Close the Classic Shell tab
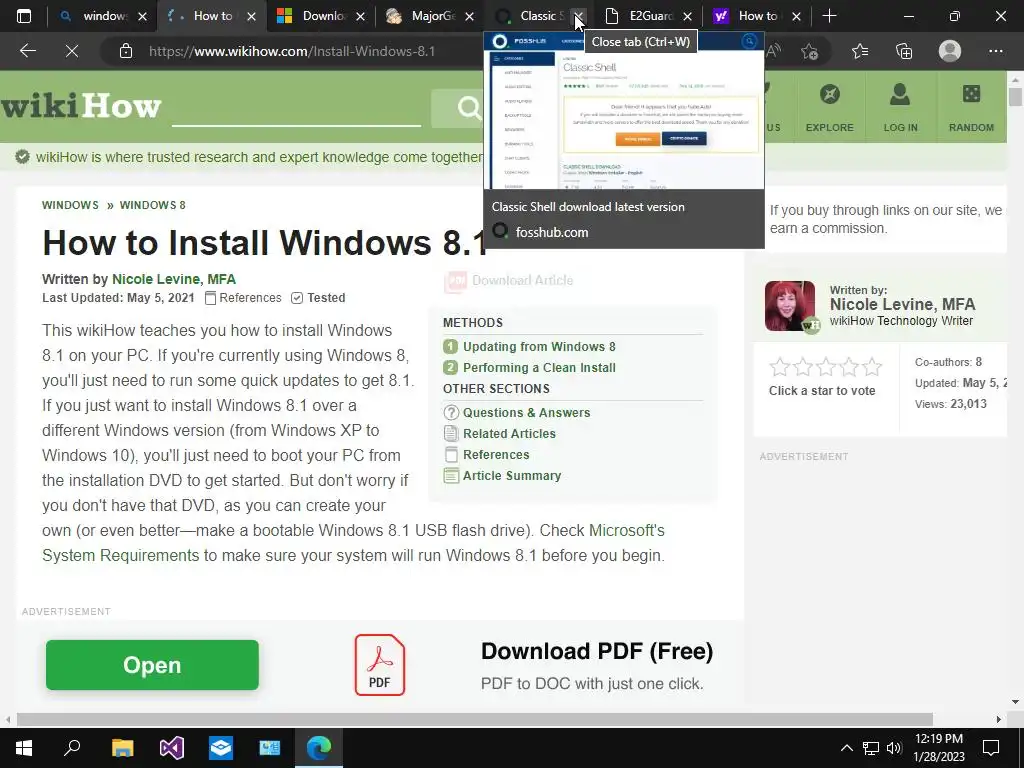The image size is (1024, 768). point(579,16)
